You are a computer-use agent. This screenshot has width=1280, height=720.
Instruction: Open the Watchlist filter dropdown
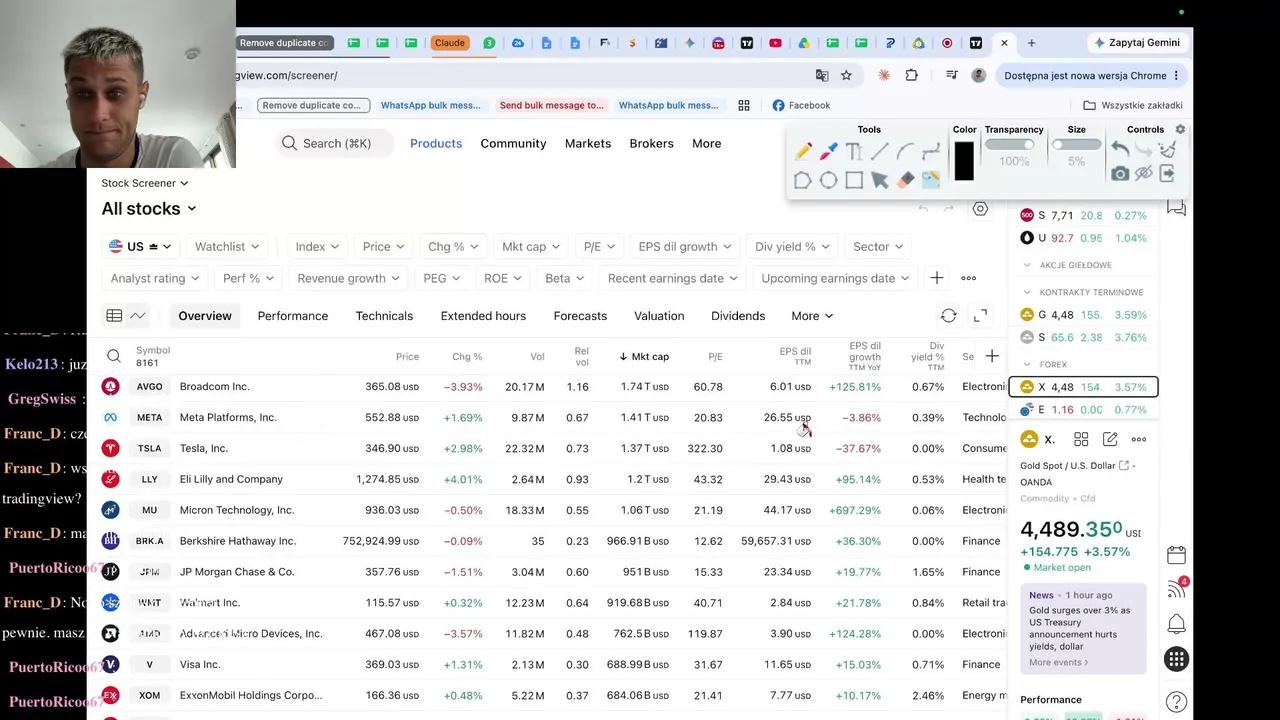227,247
